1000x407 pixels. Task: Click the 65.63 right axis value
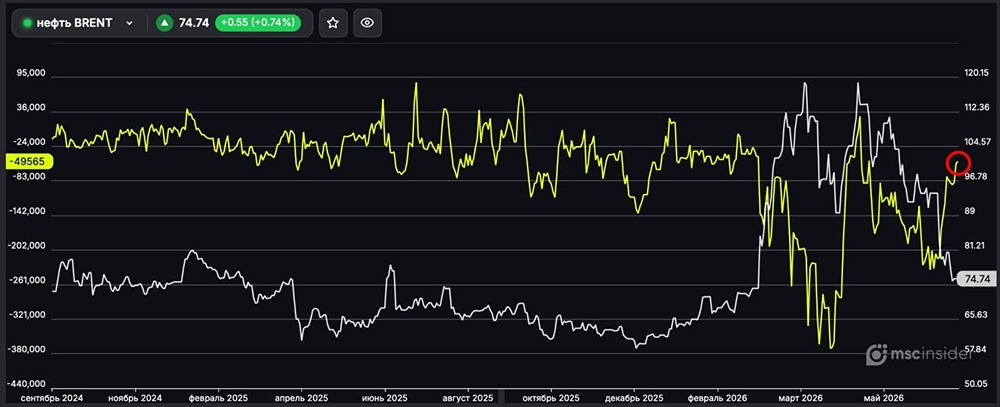pyautogui.click(x=976, y=314)
